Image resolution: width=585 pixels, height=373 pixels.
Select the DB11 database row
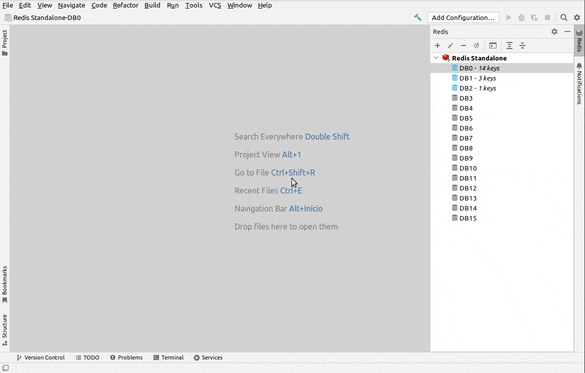[x=502, y=178]
